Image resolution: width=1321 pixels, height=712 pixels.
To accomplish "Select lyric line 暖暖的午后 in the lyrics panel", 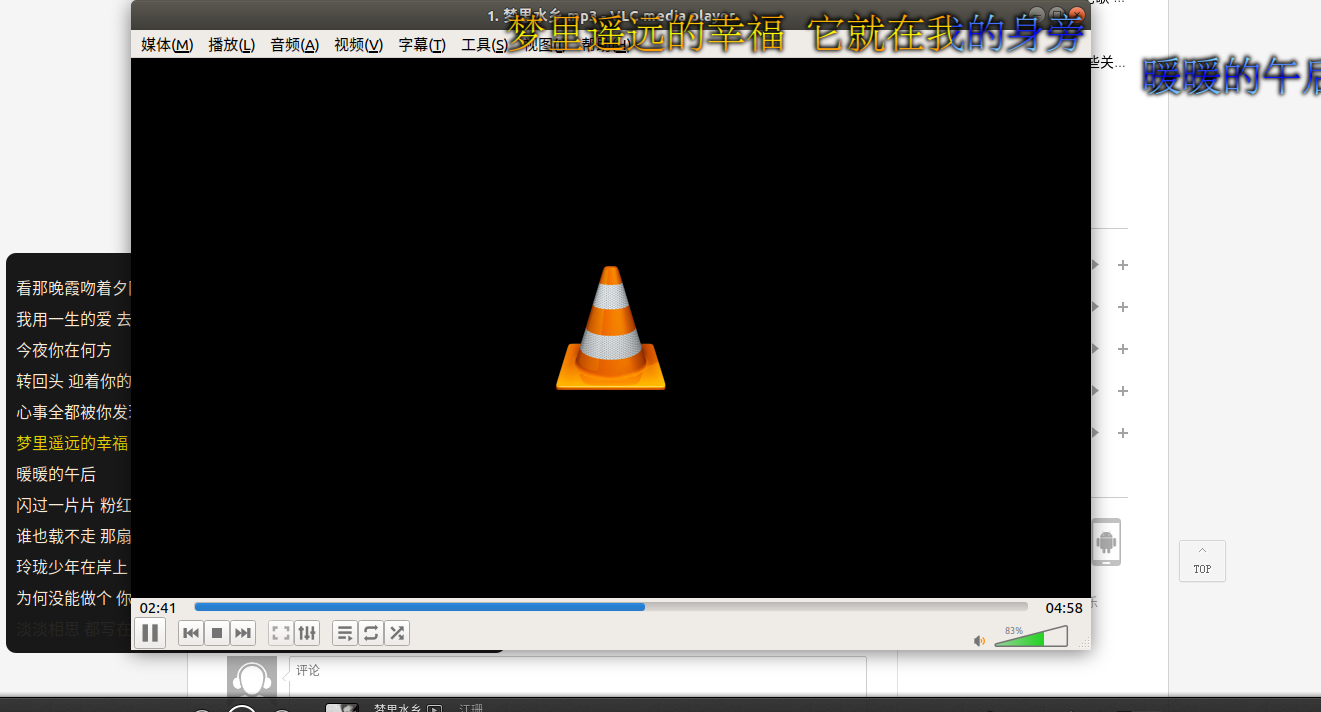I will pyautogui.click(x=56, y=474).
